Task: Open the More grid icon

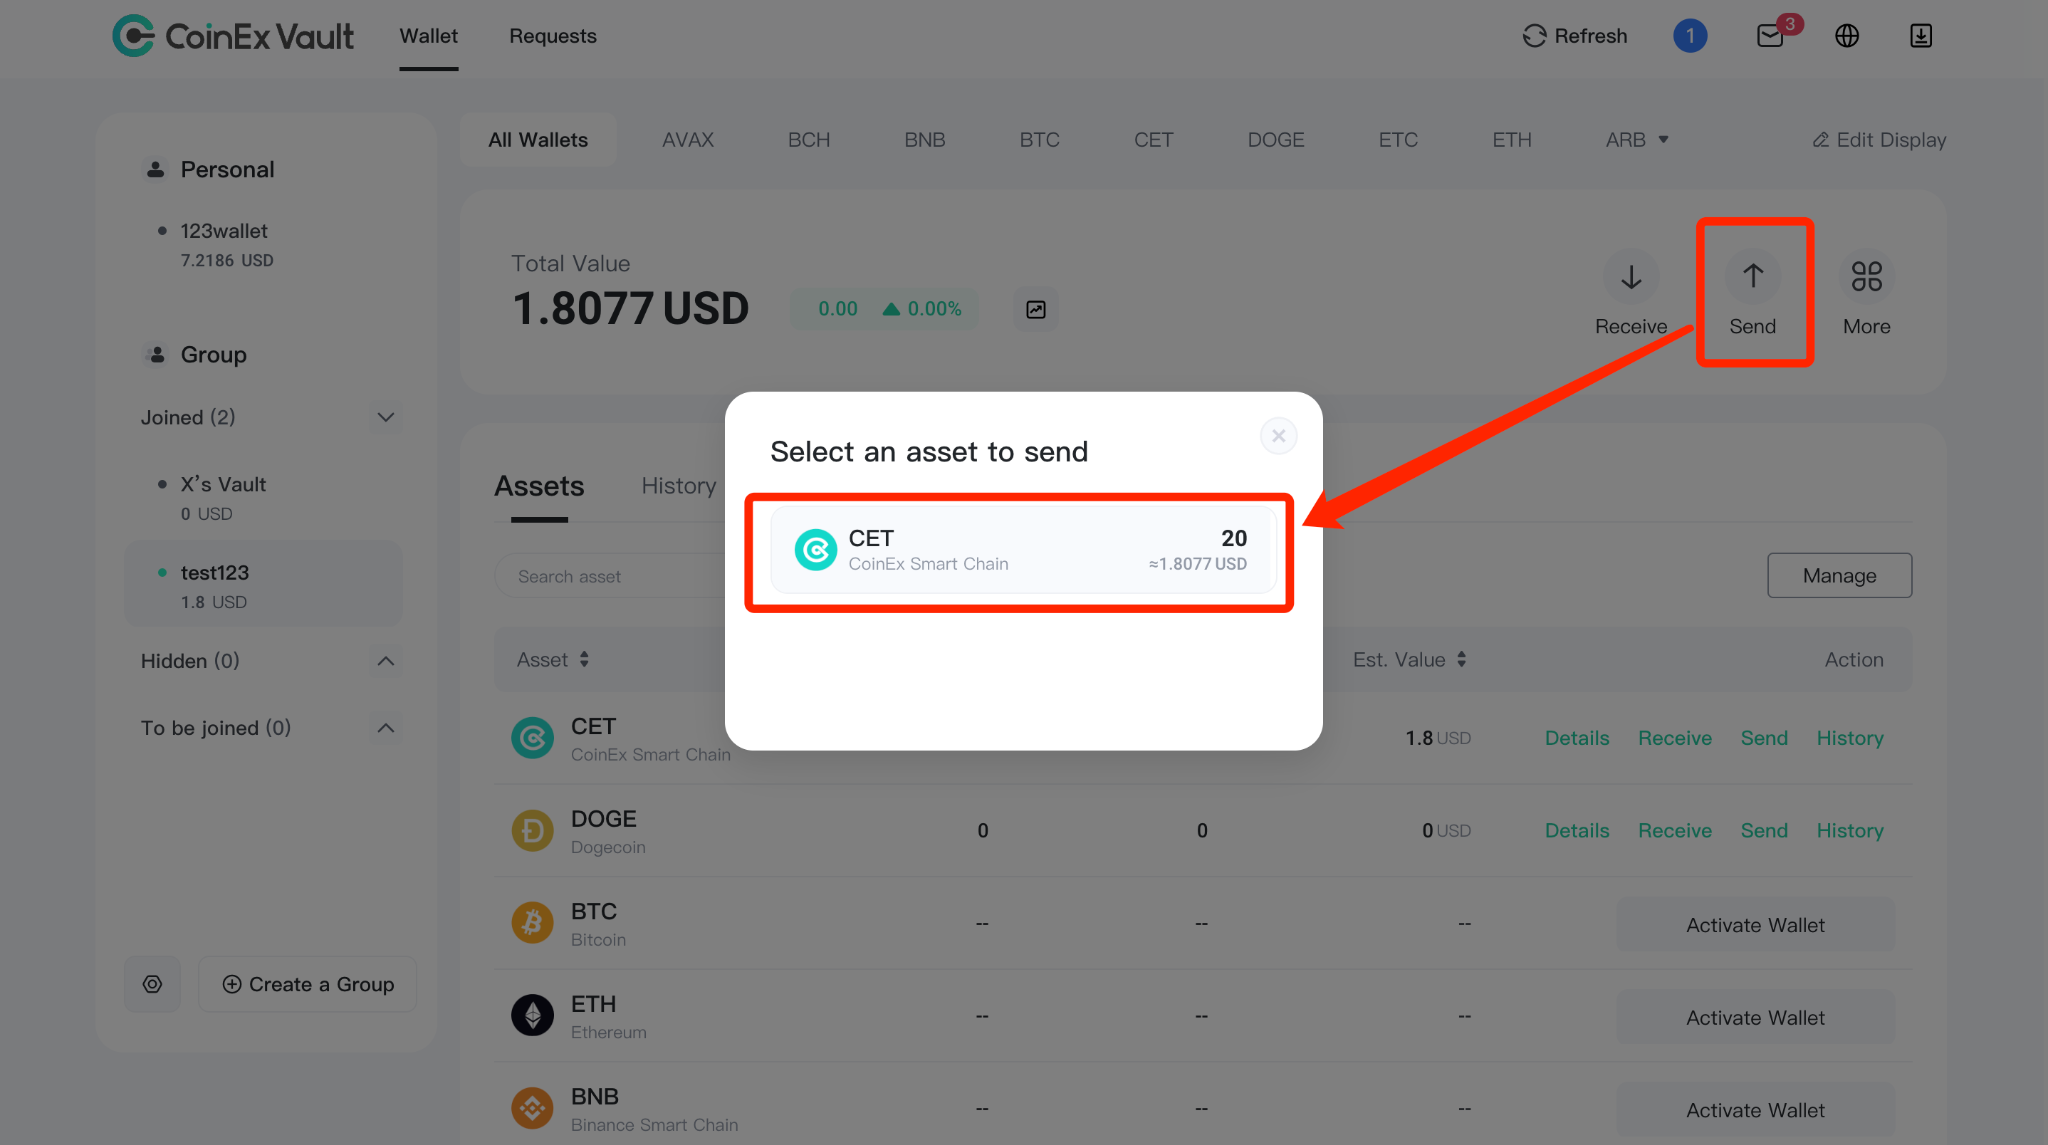Action: pos(1866,276)
